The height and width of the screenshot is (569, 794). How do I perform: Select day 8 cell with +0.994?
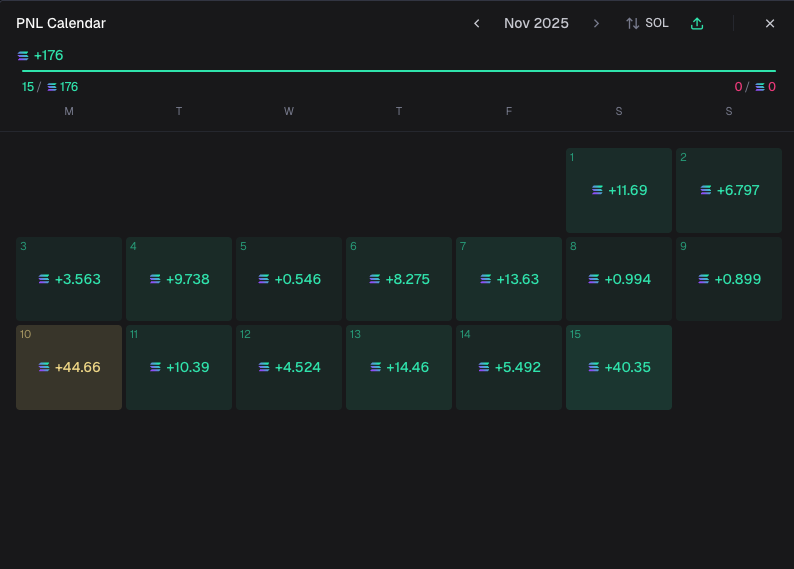tap(619, 279)
